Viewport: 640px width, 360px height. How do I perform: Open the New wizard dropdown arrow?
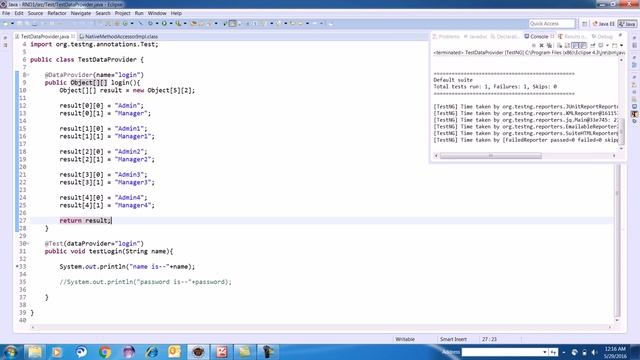pyautogui.click(x=12, y=24)
